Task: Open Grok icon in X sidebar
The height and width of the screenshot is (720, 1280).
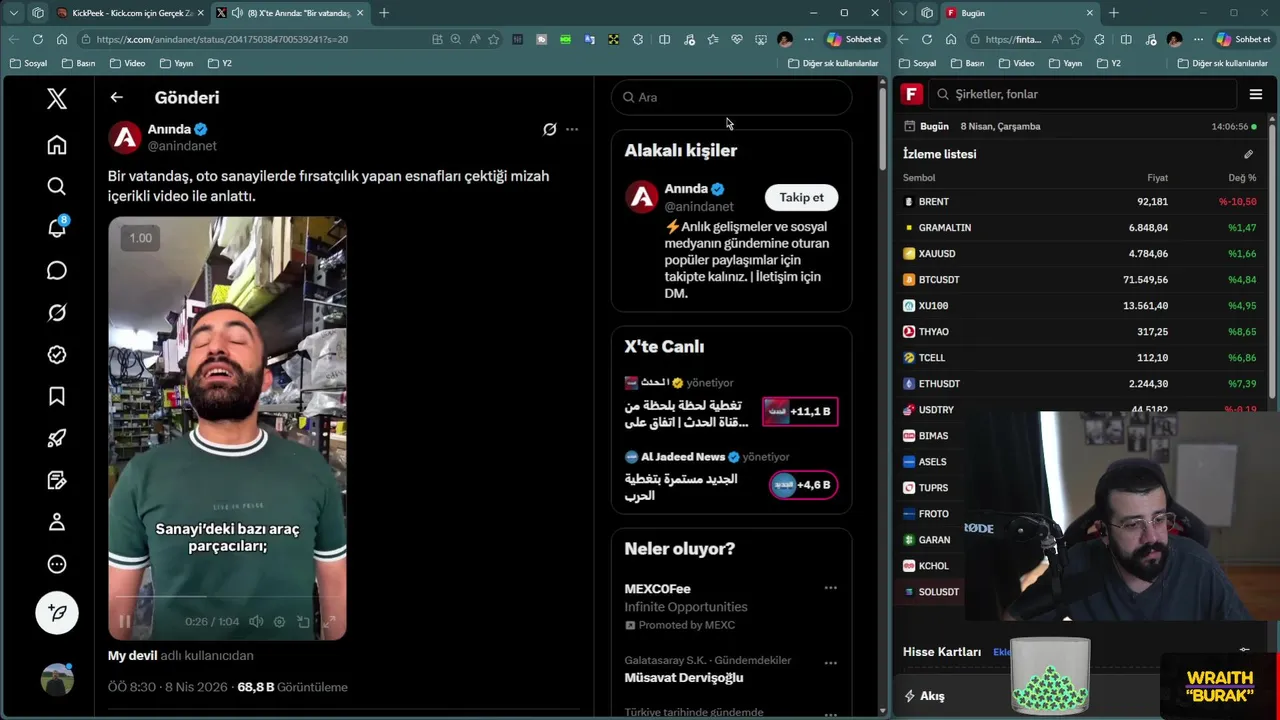Action: click(57, 313)
